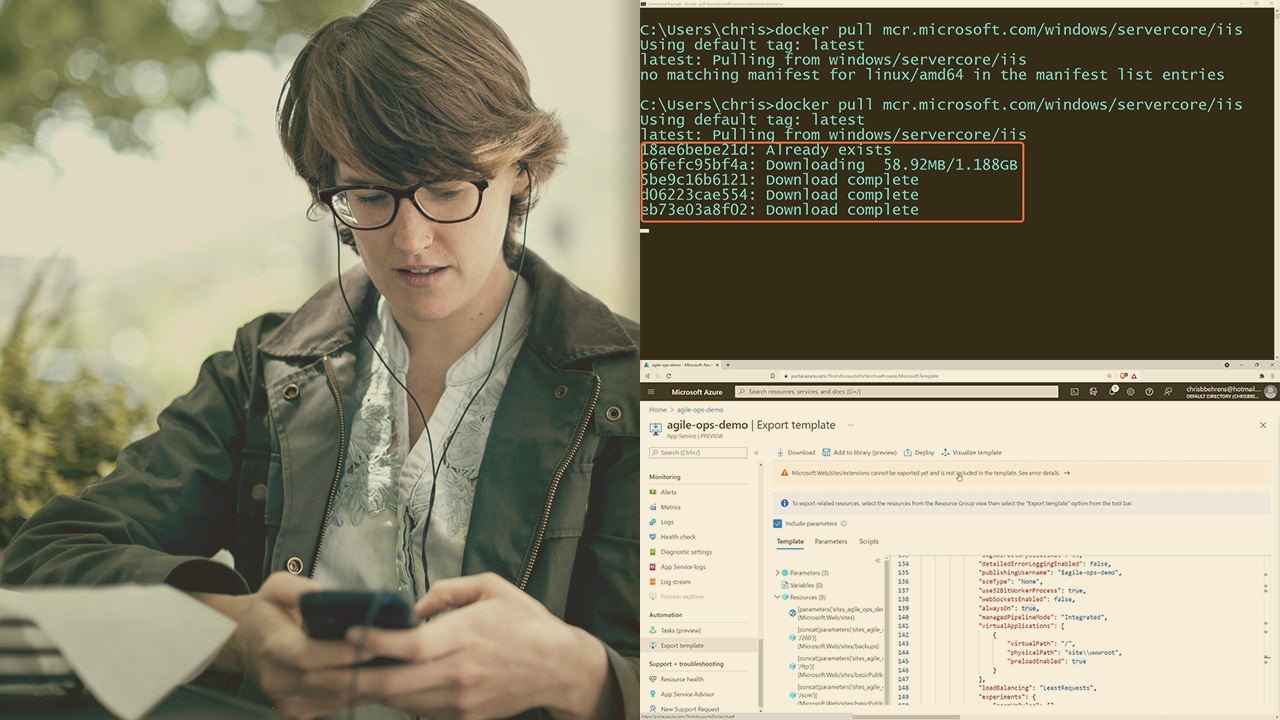Open Azure portal settings gear
Screen dimensions: 1280x720
[1130, 392]
